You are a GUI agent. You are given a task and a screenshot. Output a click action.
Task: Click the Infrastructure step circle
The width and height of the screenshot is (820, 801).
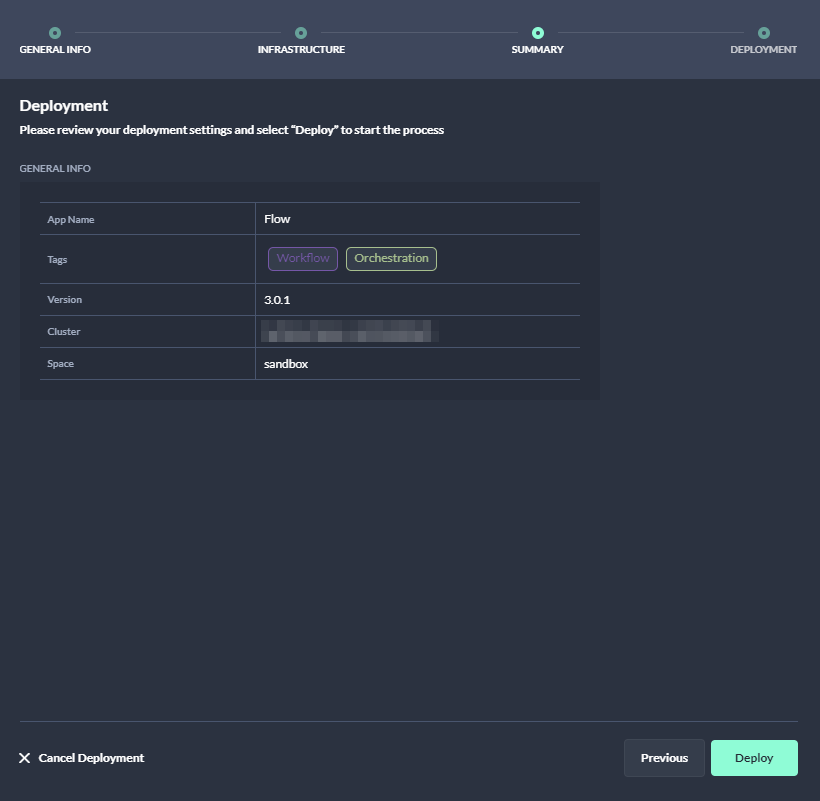point(301,33)
